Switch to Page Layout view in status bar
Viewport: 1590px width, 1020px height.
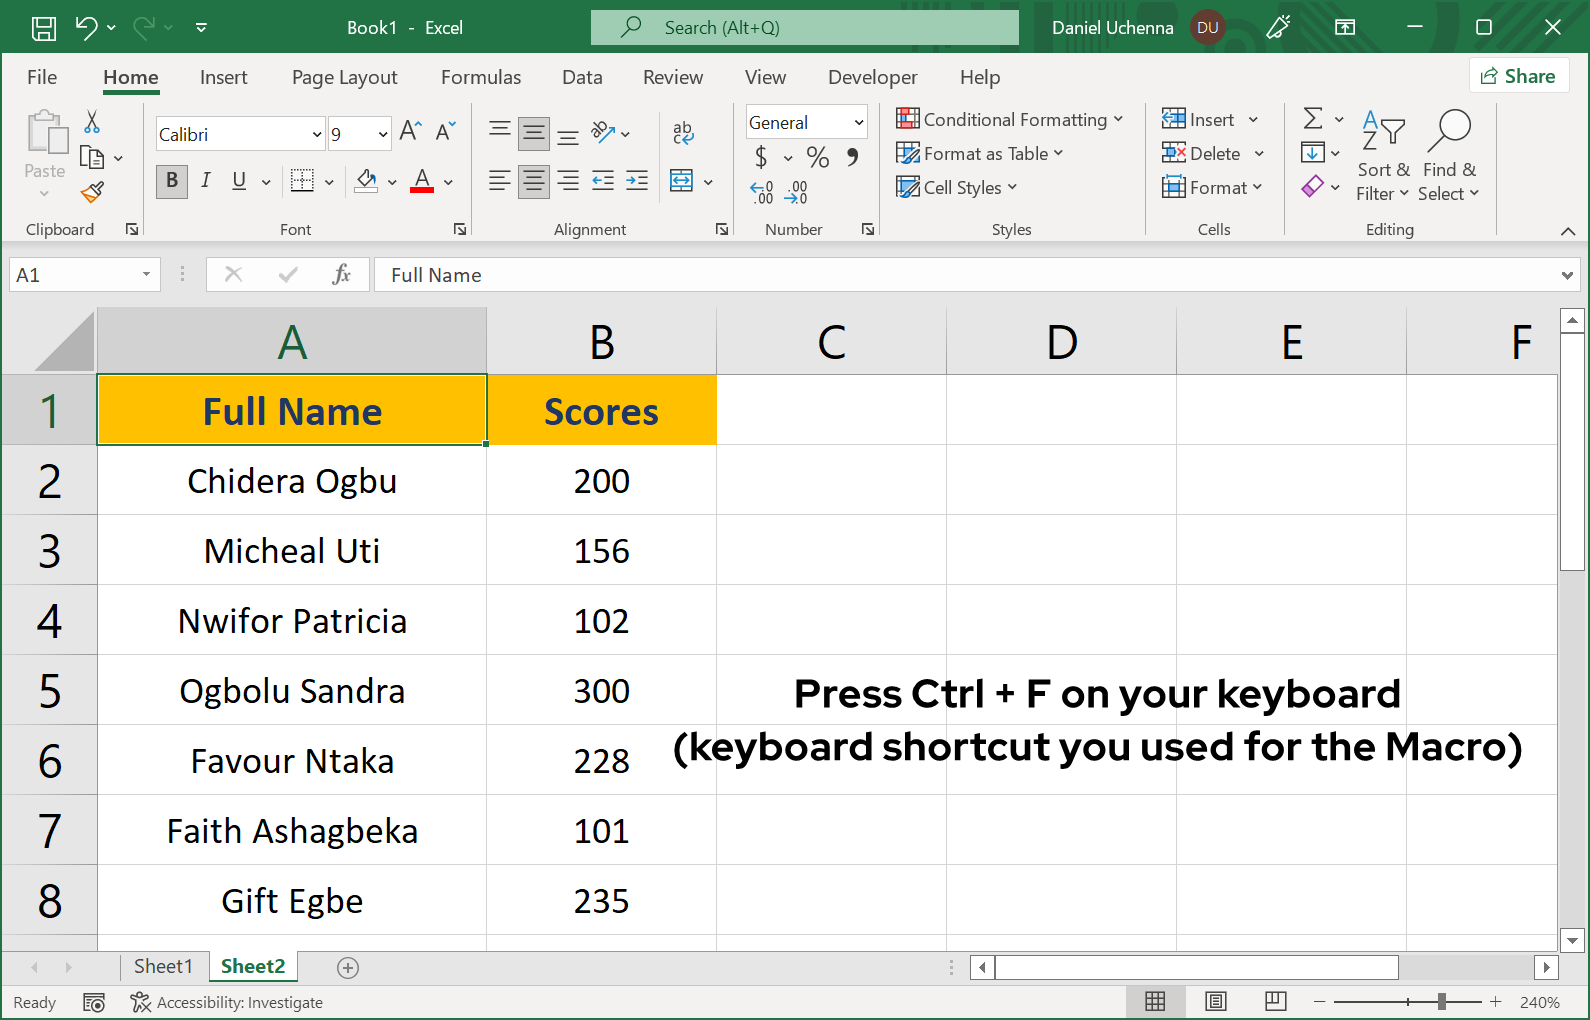pos(1215,1002)
